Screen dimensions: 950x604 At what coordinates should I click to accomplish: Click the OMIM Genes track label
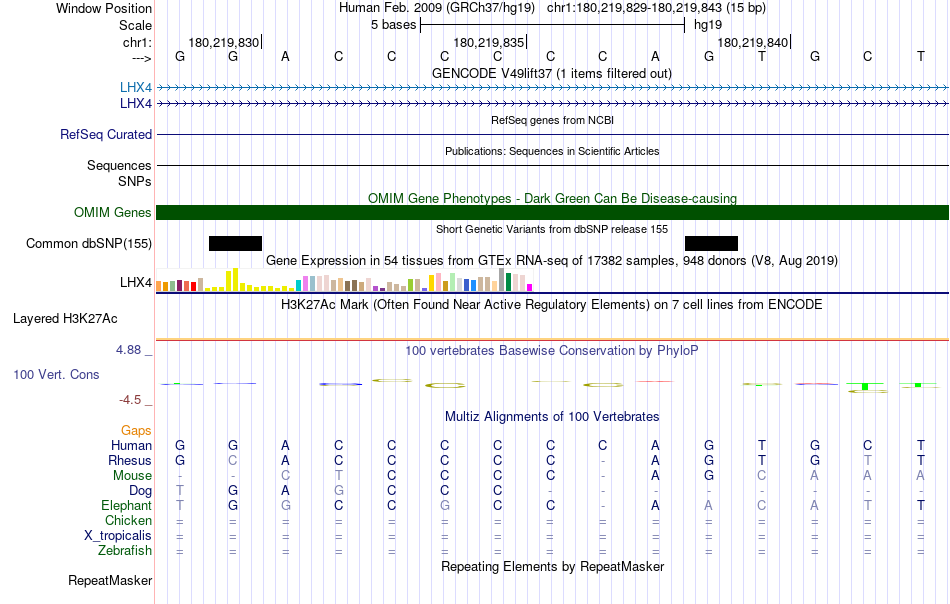click(113, 213)
